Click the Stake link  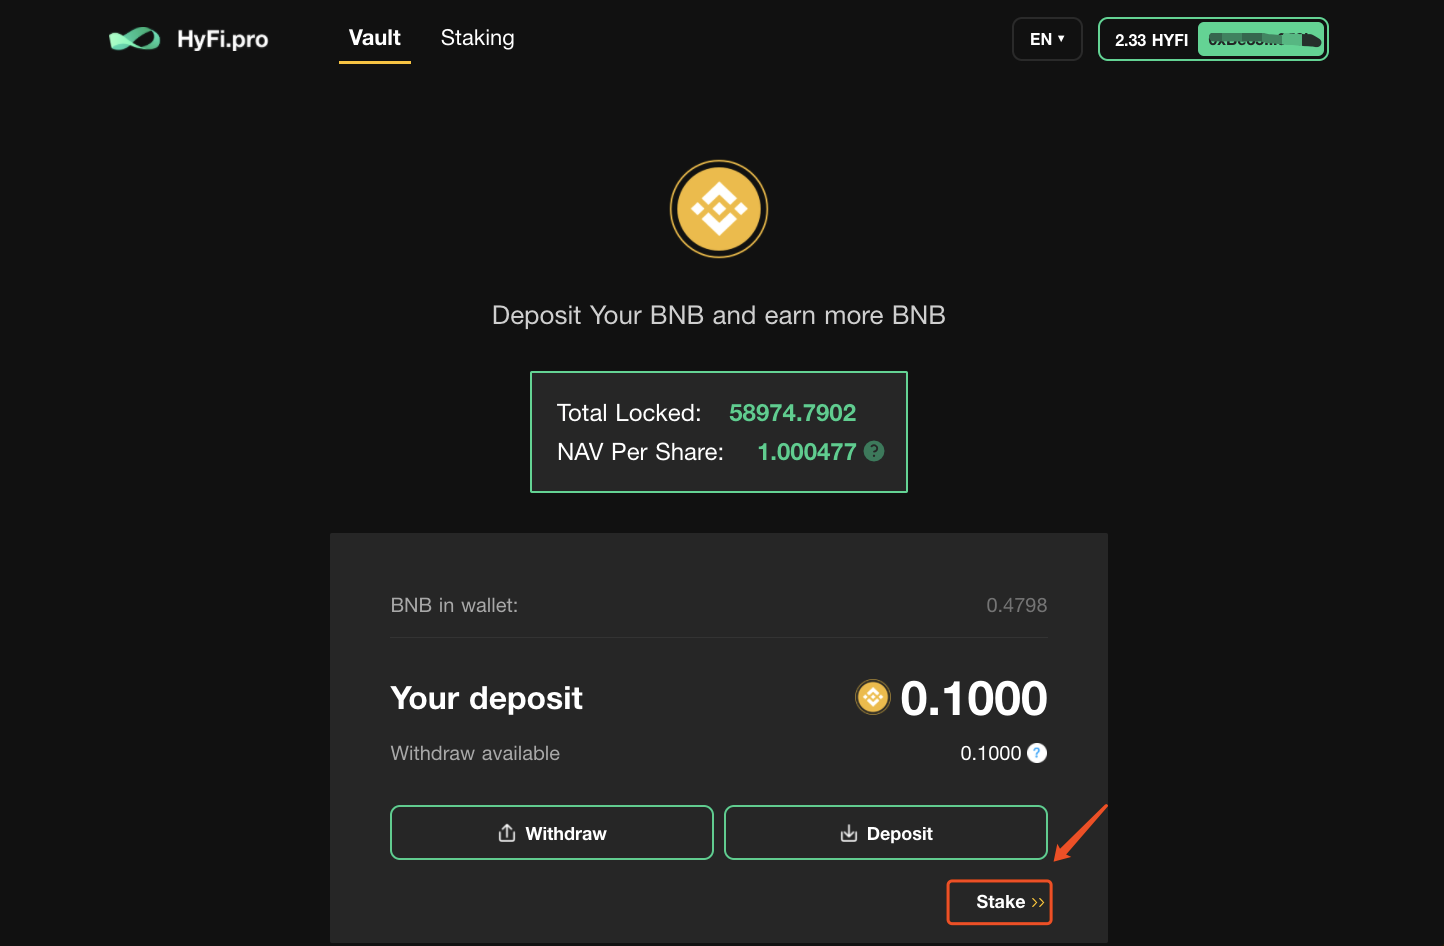[x=1000, y=902]
